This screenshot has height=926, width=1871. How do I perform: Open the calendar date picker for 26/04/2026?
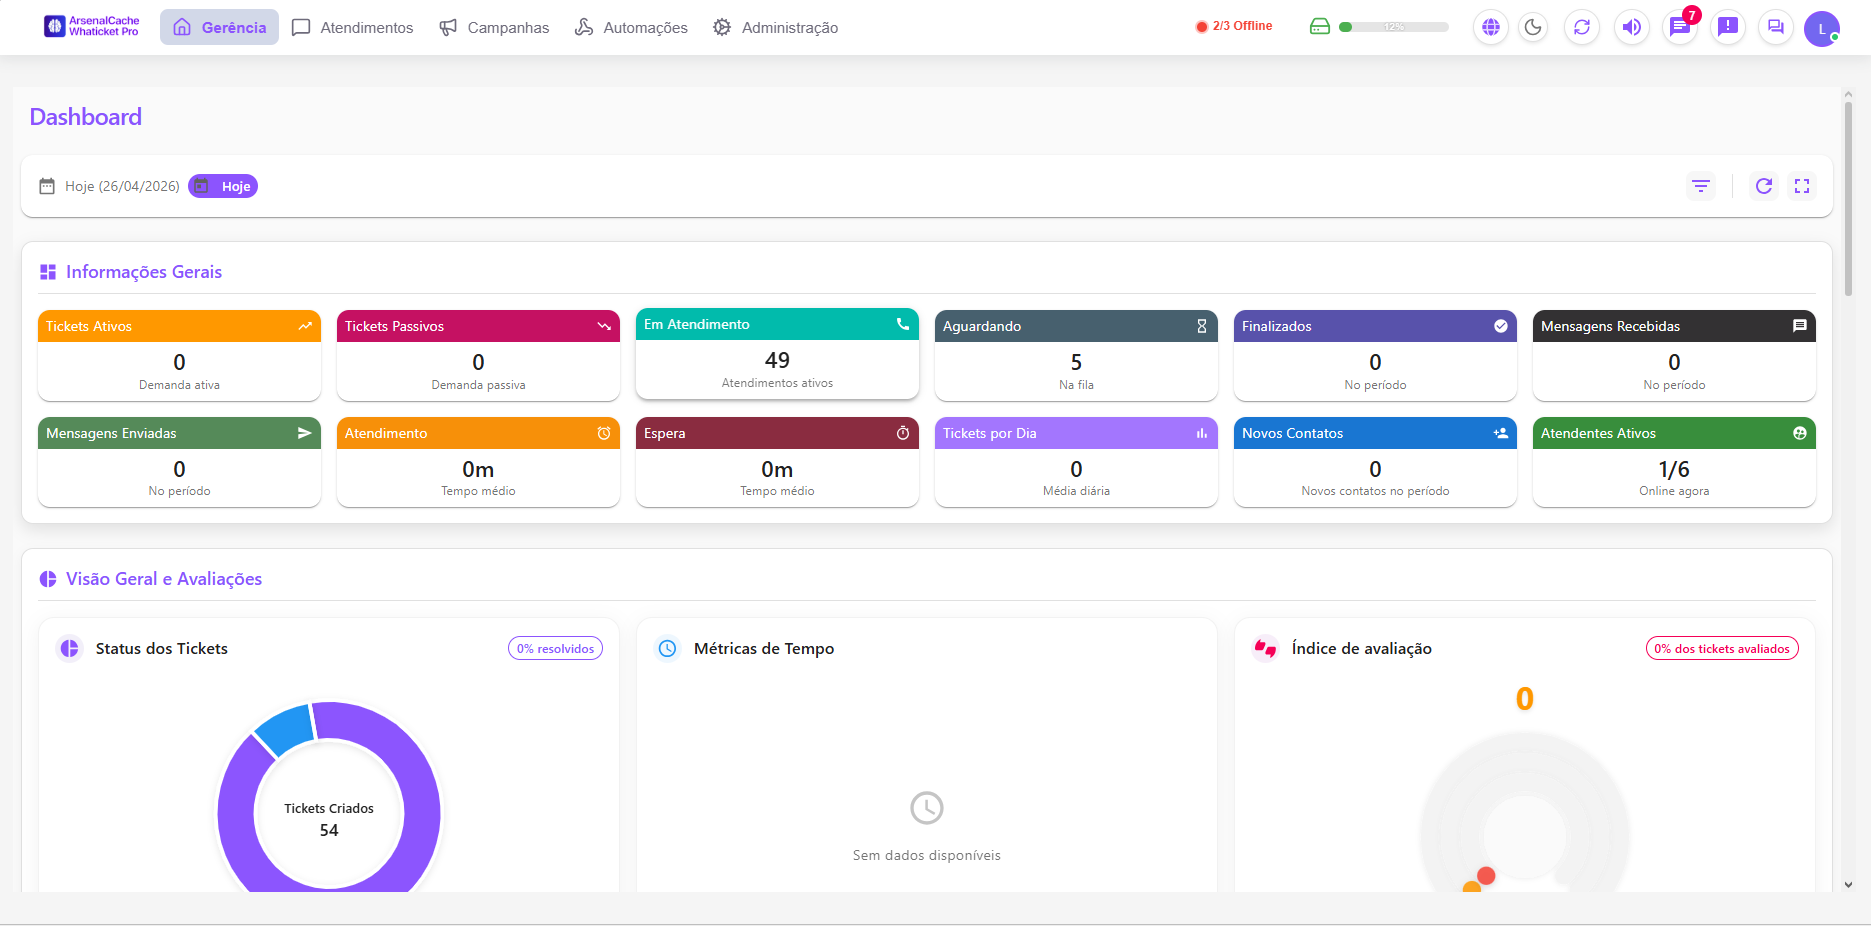(46, 186)
